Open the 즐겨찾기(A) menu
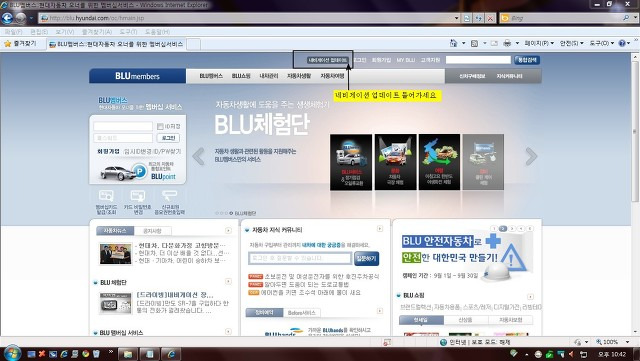 [97, 31]
